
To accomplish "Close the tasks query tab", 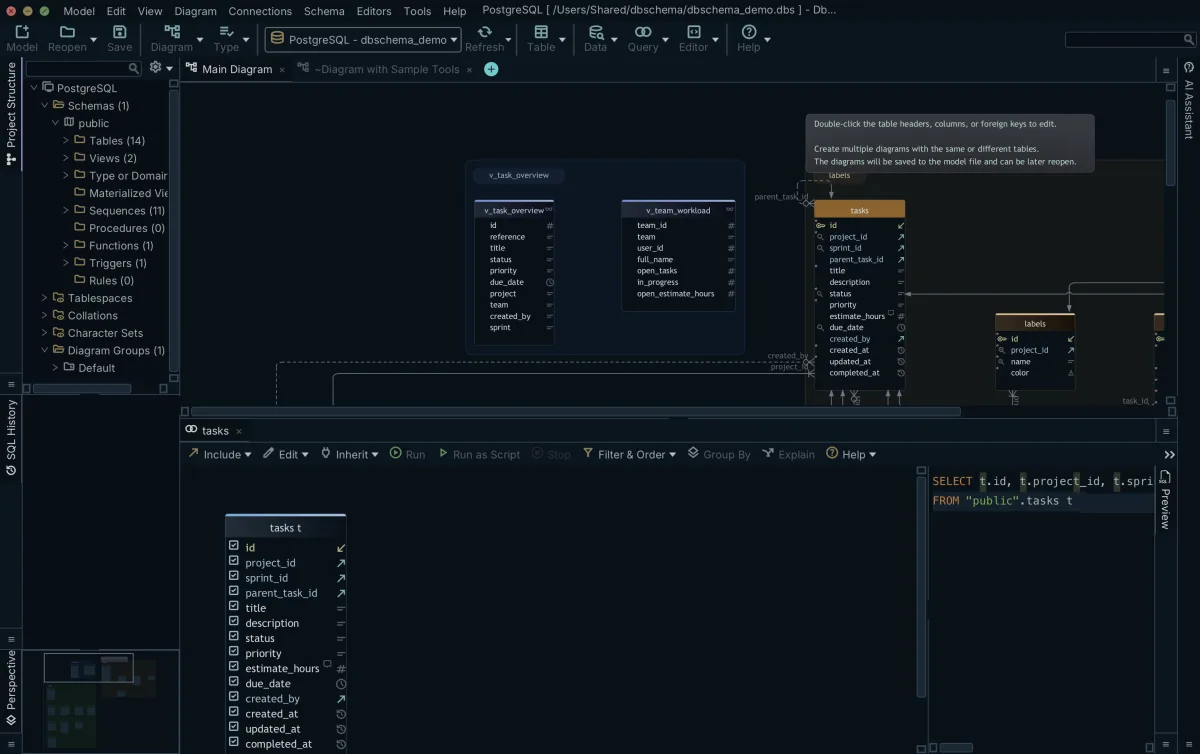I will 239,431.
